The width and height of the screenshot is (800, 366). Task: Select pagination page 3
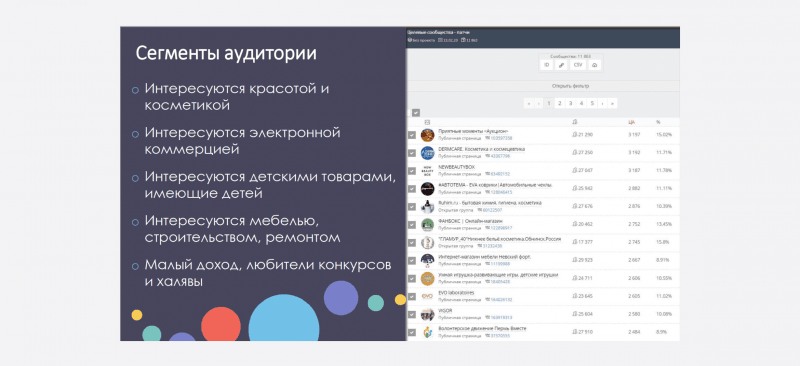pos(570,103)
